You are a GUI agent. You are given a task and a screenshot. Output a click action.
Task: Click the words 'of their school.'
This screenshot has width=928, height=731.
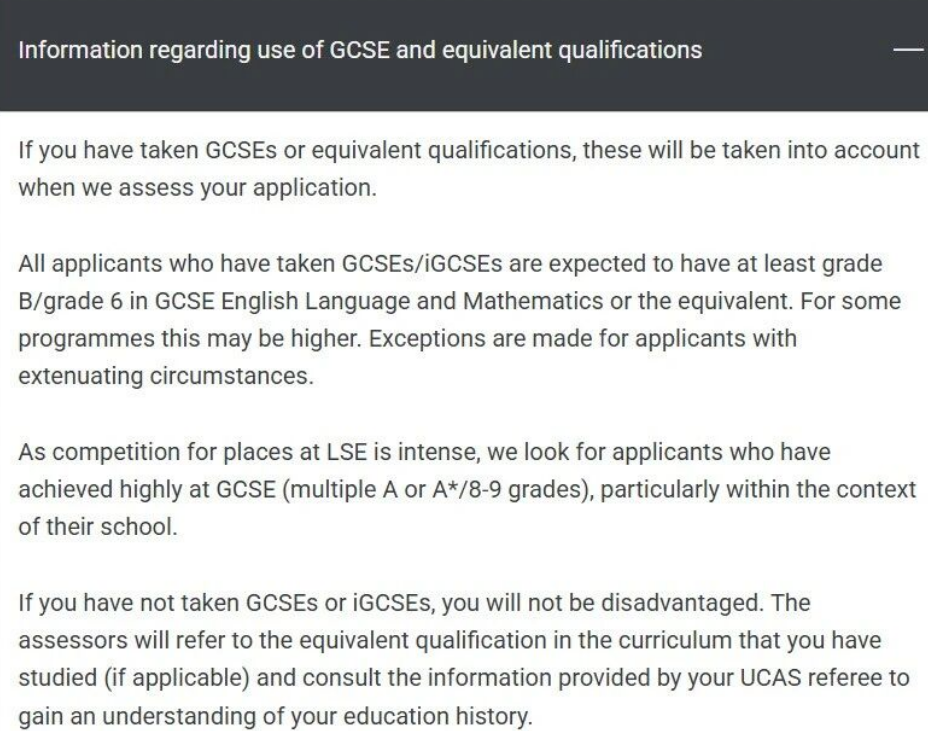(98, 527)
